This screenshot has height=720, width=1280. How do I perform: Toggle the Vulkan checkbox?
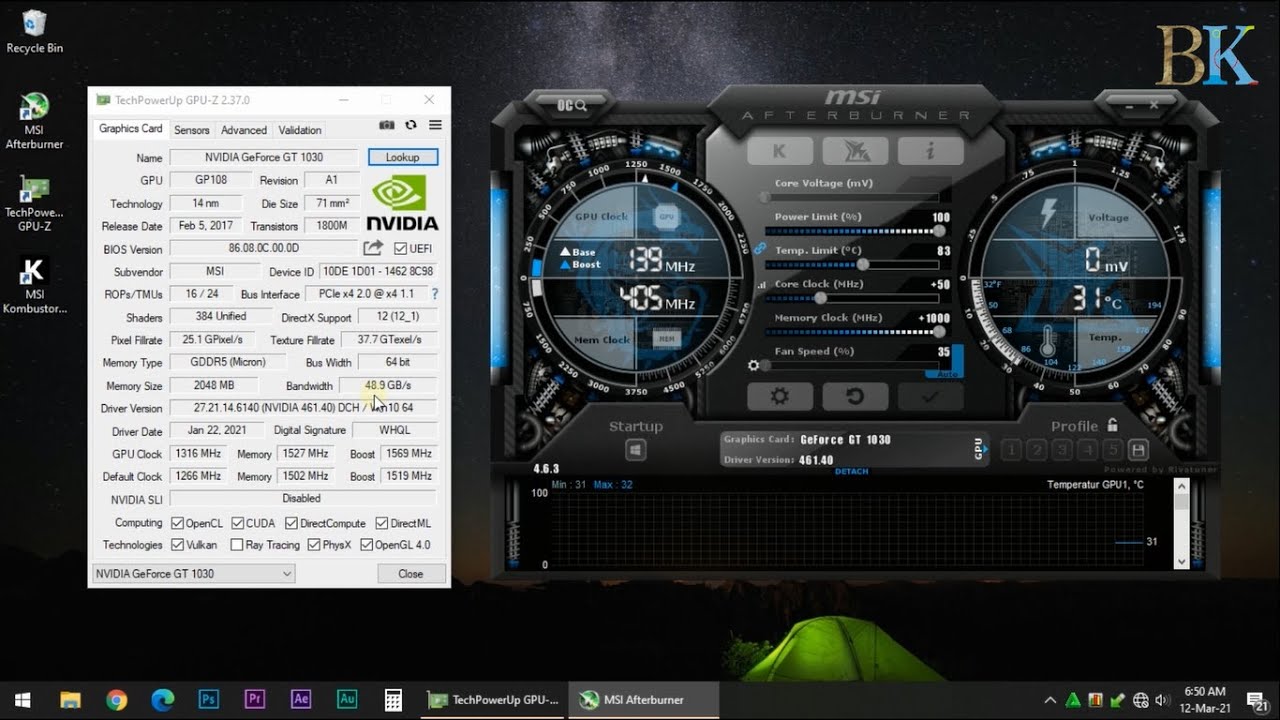click(177, 545)
